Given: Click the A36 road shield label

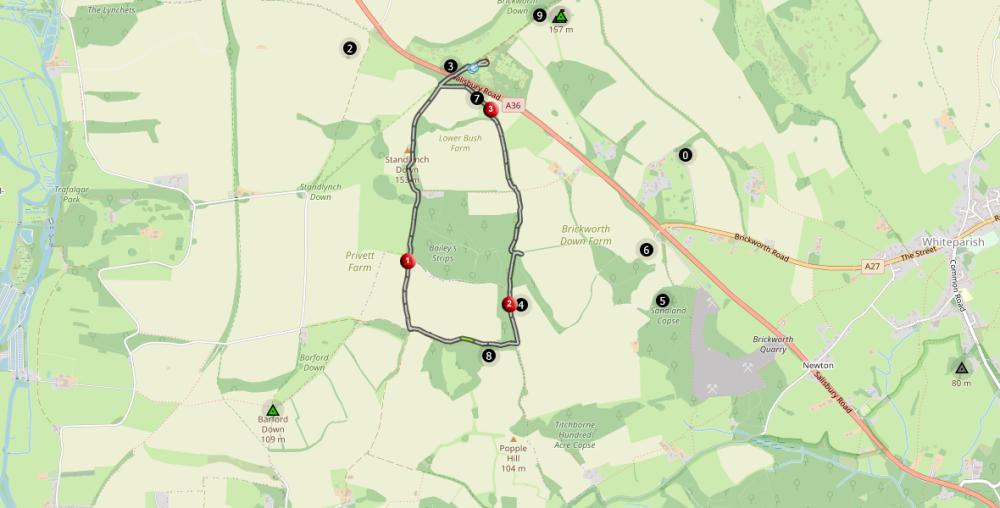Looking at the screenshot, I should coord(513,106).
